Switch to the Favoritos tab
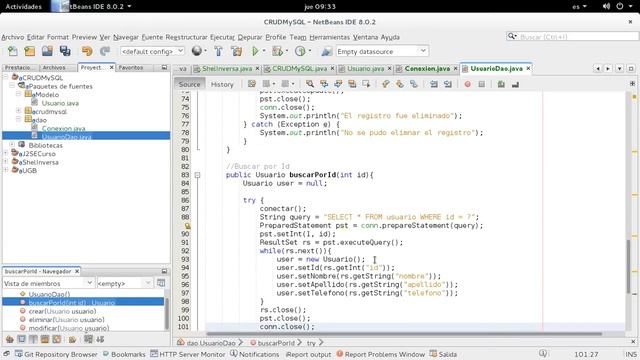 click(x=131, y=67)
